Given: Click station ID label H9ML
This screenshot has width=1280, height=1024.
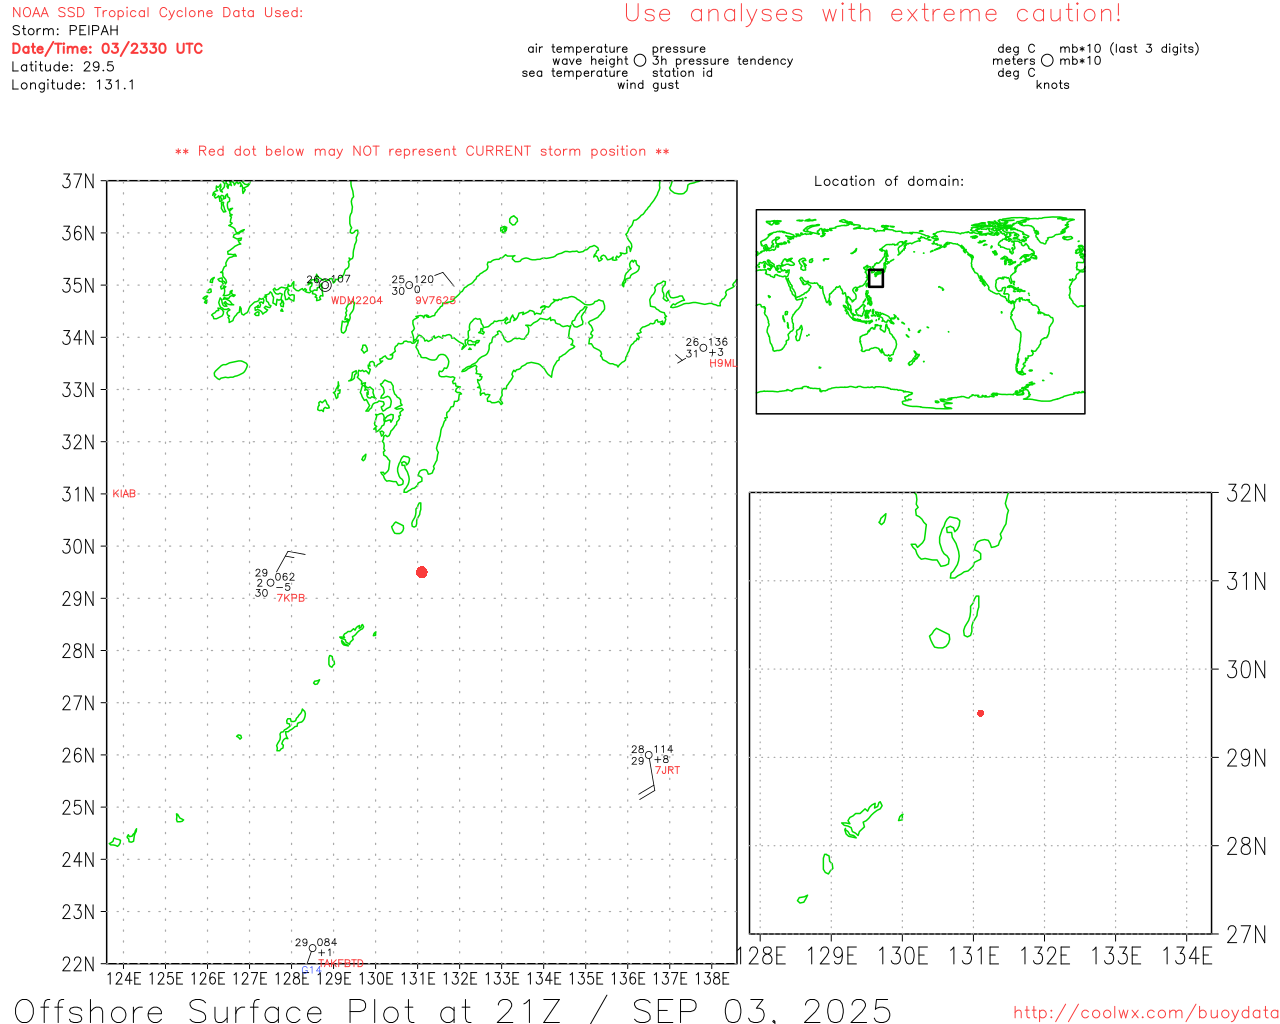Looking at the screenshot, I should [723, 363].
